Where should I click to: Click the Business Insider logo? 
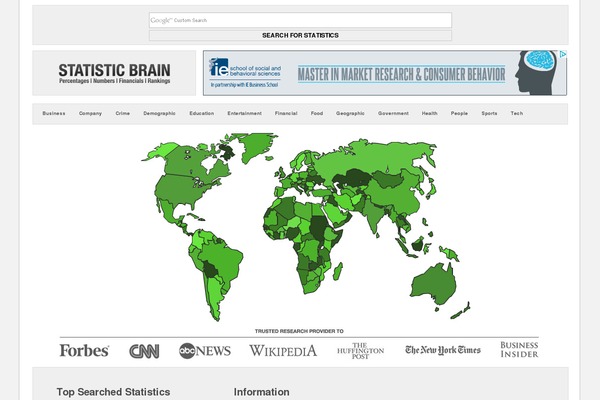(x=519, y=349)
